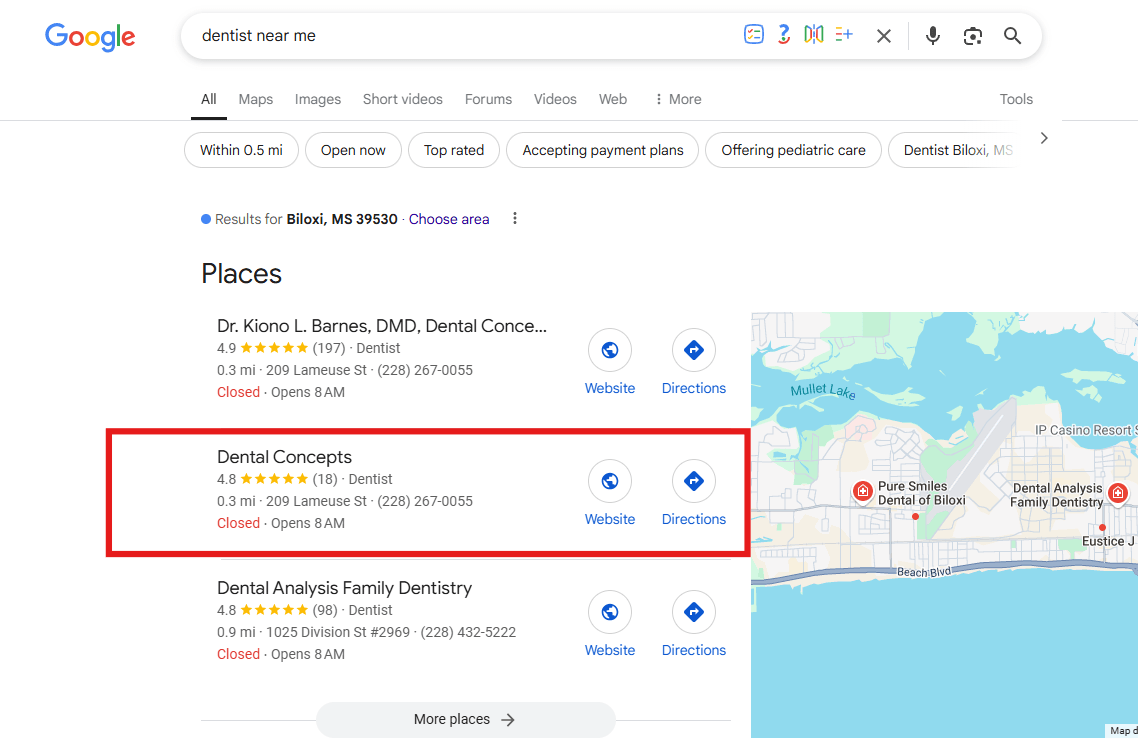The image size is (1138, 752).
Task: Open the Dental Concepts listing title
Action: point(284,457)
